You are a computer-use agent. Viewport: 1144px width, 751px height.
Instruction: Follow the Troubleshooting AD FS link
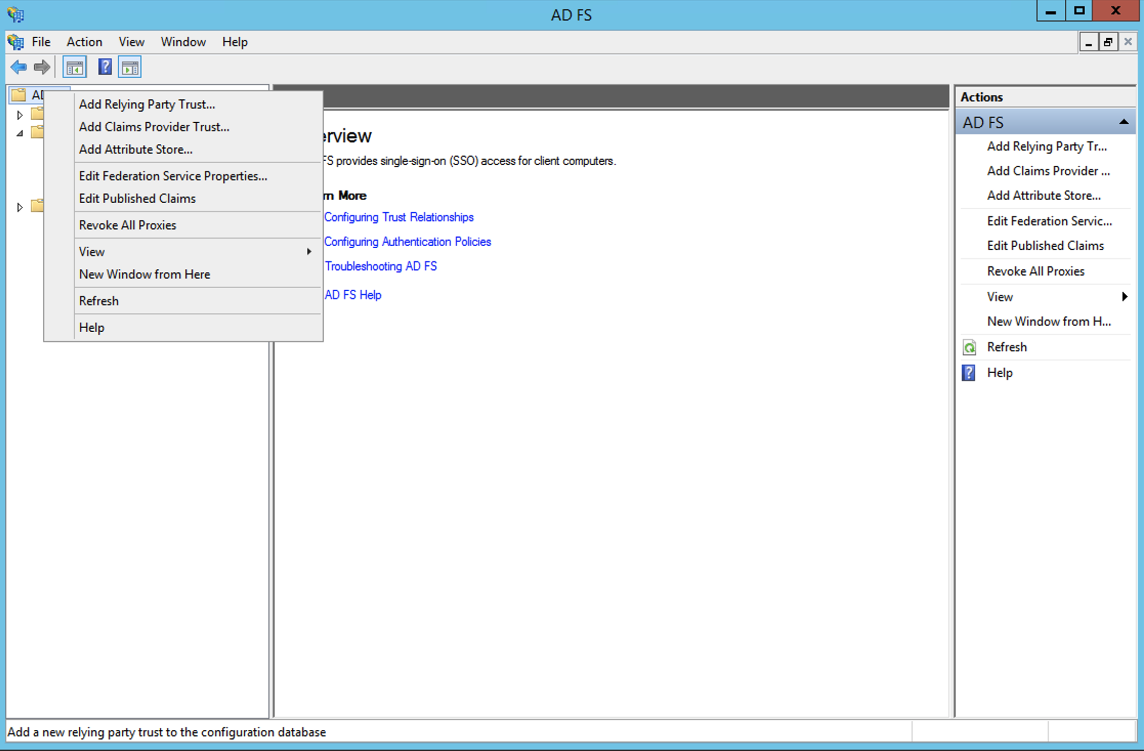(381, 266)
